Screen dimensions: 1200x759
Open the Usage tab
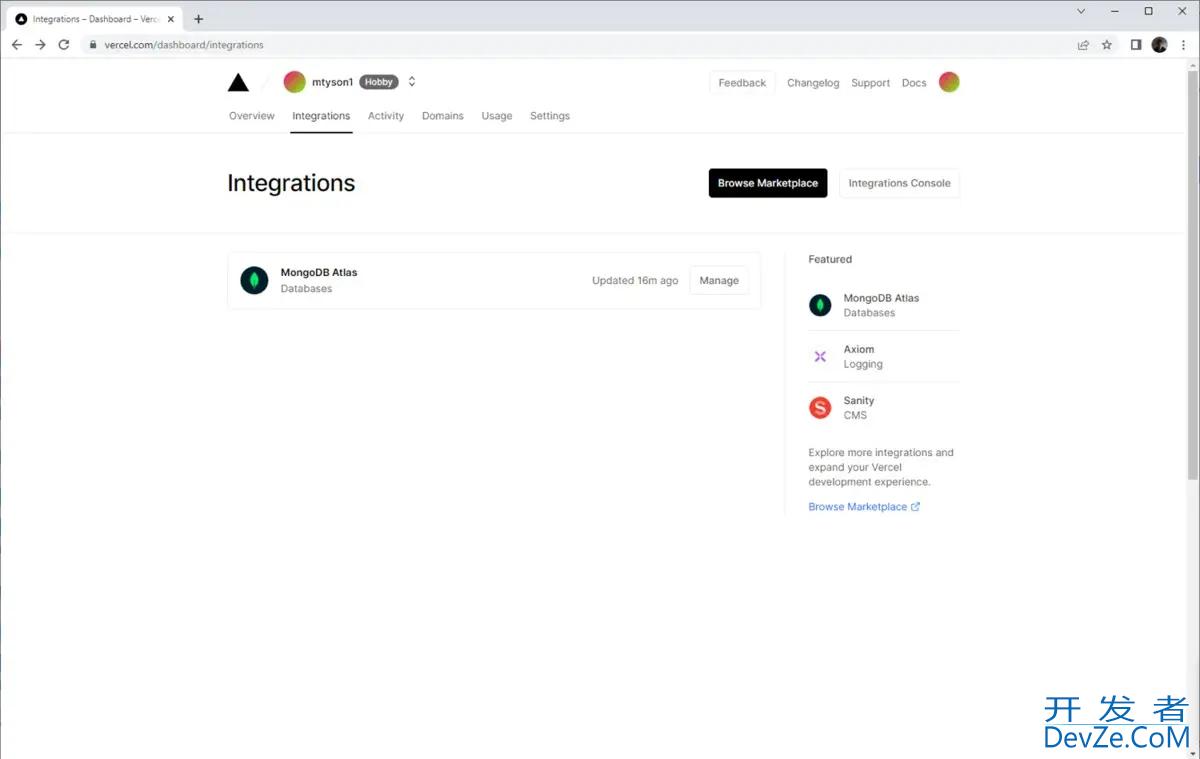click(497, 116)
